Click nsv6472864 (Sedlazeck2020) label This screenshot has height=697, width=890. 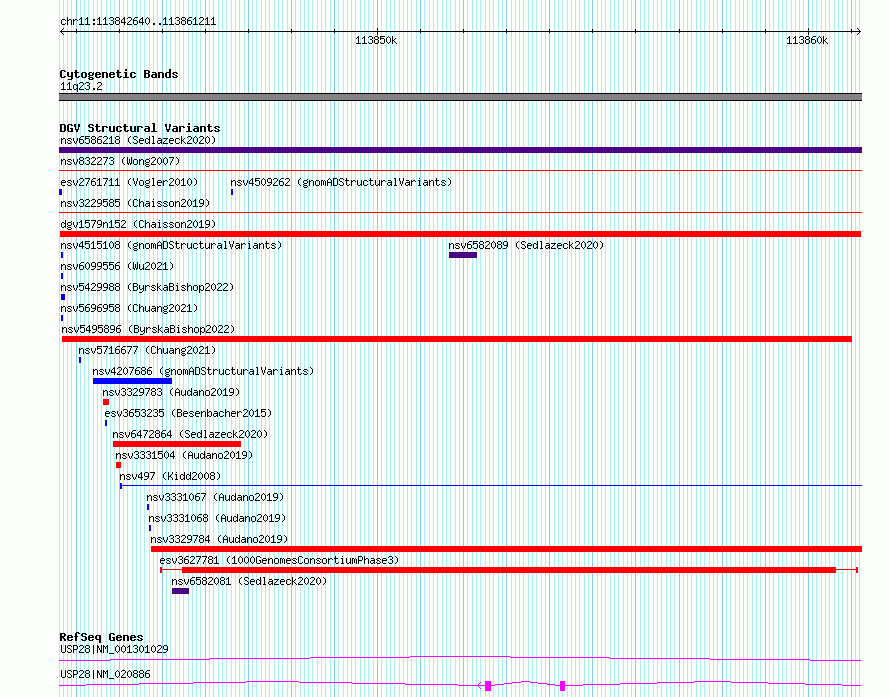tap(190, 434)
